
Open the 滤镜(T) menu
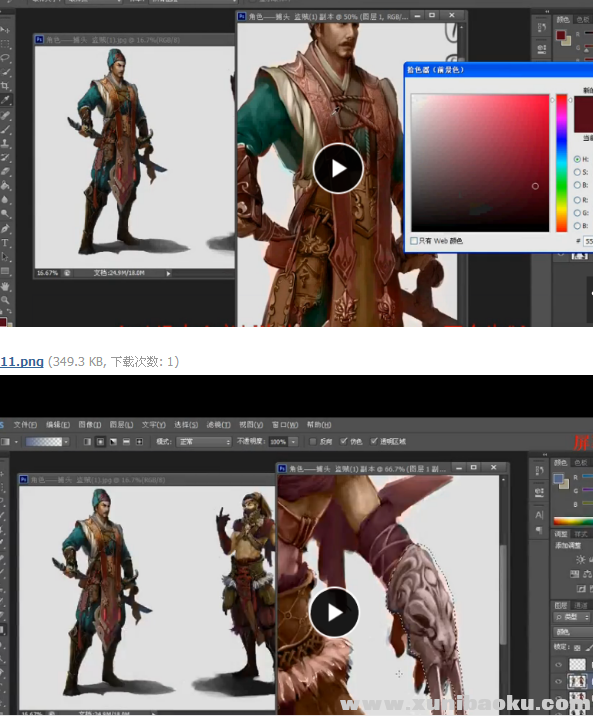click(x=218, y=425)
